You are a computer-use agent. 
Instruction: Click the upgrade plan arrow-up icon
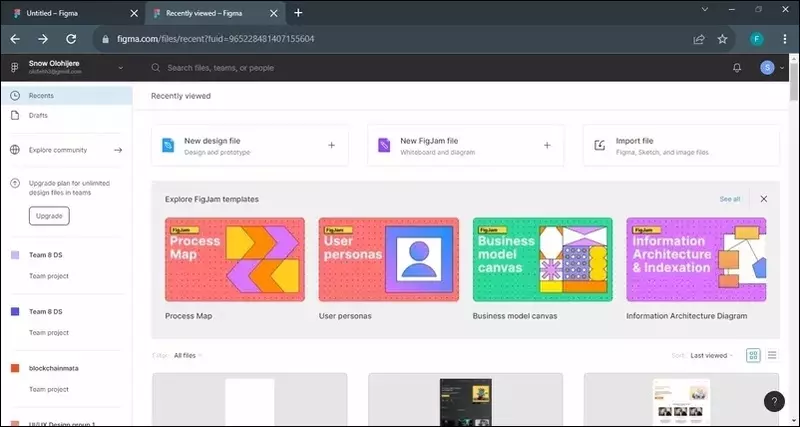(15, 183)
